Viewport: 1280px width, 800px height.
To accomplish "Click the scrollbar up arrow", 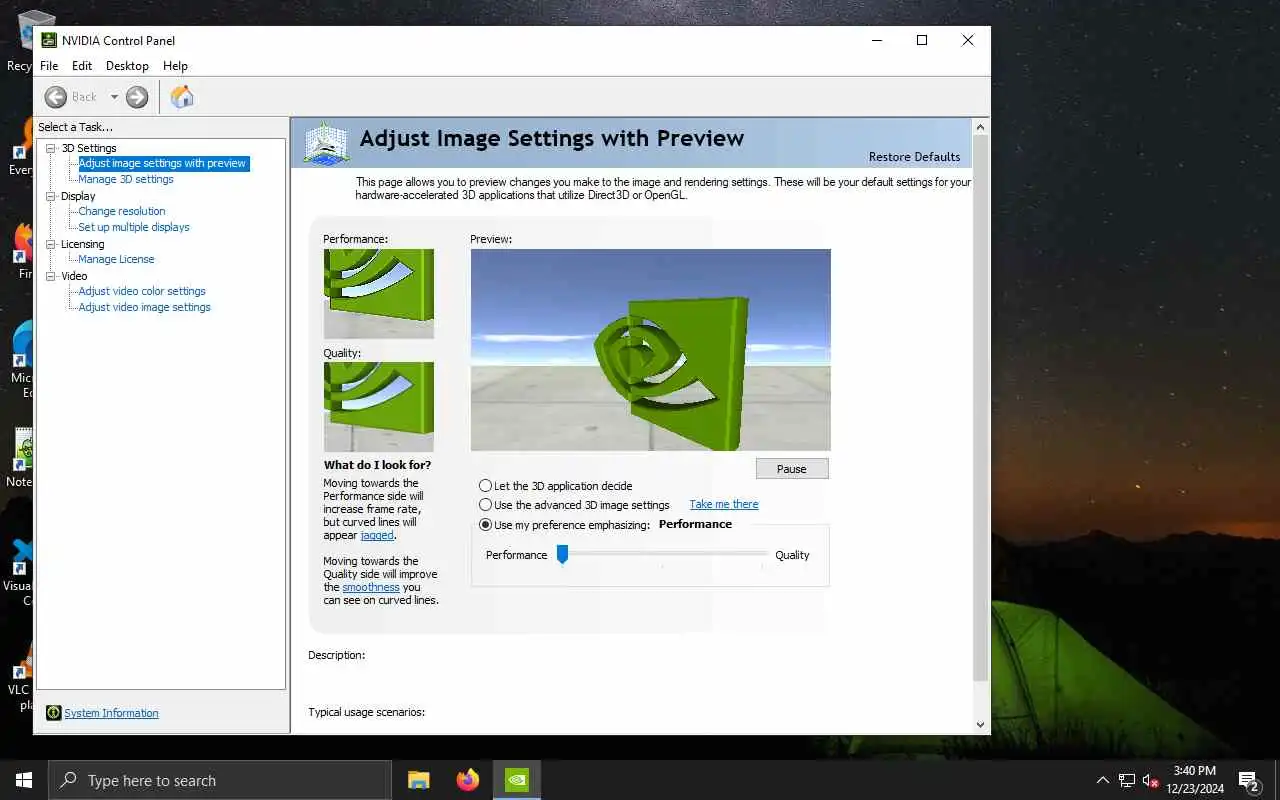I will pyautogui.click(x=980, y=127).
